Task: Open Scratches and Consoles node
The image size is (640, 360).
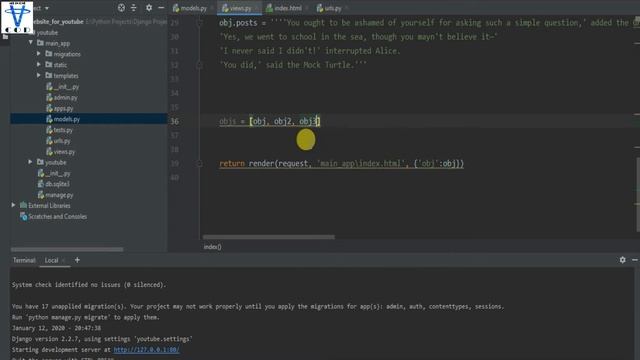Action: click(57, 217)
